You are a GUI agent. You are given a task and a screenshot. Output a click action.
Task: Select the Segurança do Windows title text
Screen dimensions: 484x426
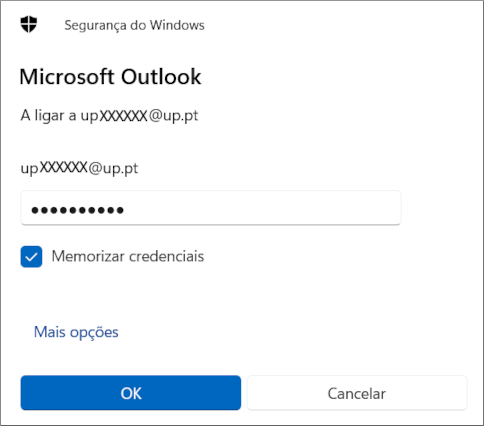134,25
